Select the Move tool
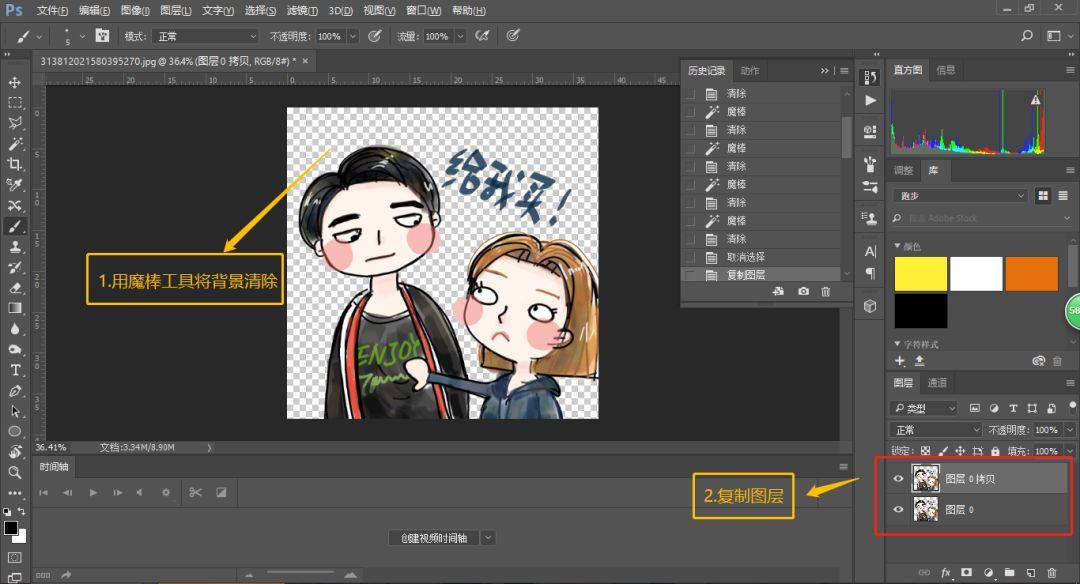 click(x=14, y=83)
